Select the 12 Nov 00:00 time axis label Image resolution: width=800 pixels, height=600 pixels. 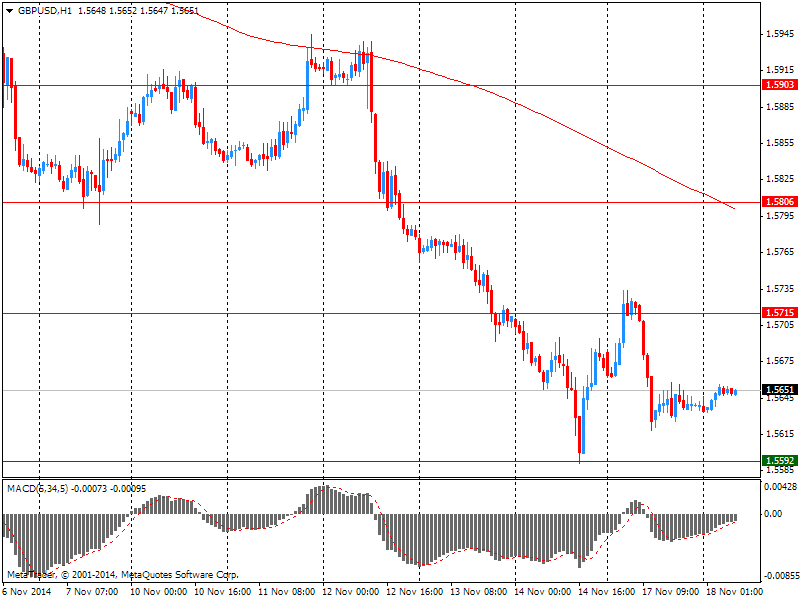tap(351, 592)
